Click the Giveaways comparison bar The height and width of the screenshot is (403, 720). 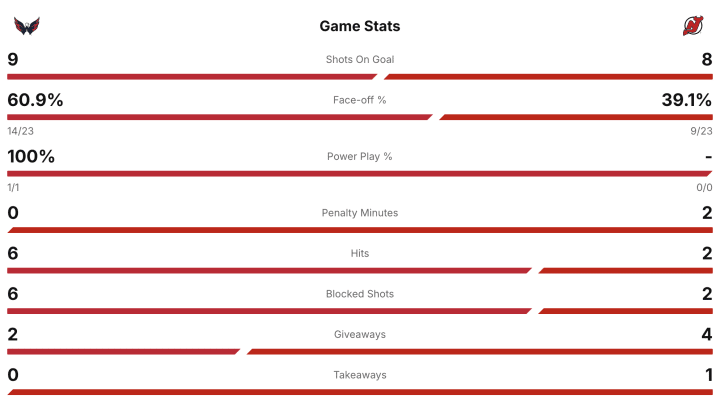(x=360, y=351)
